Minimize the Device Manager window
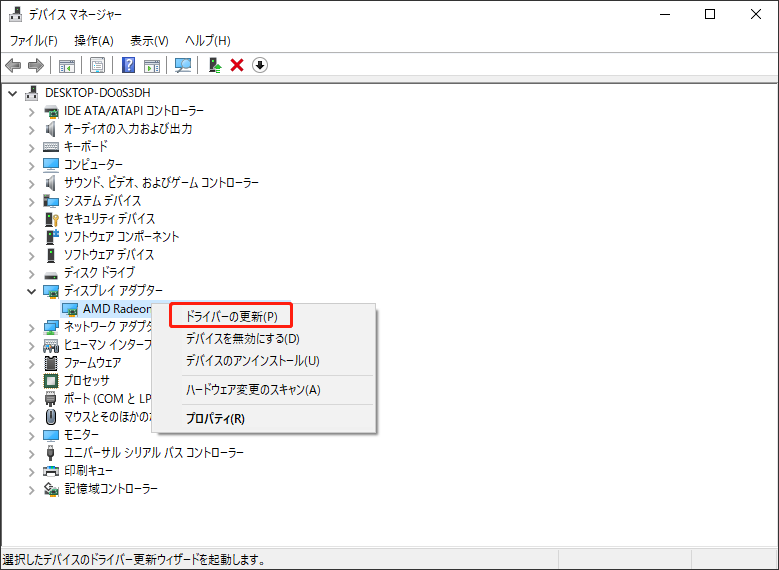Viewport: 779px width, 570px height. [x=665, y=14]
